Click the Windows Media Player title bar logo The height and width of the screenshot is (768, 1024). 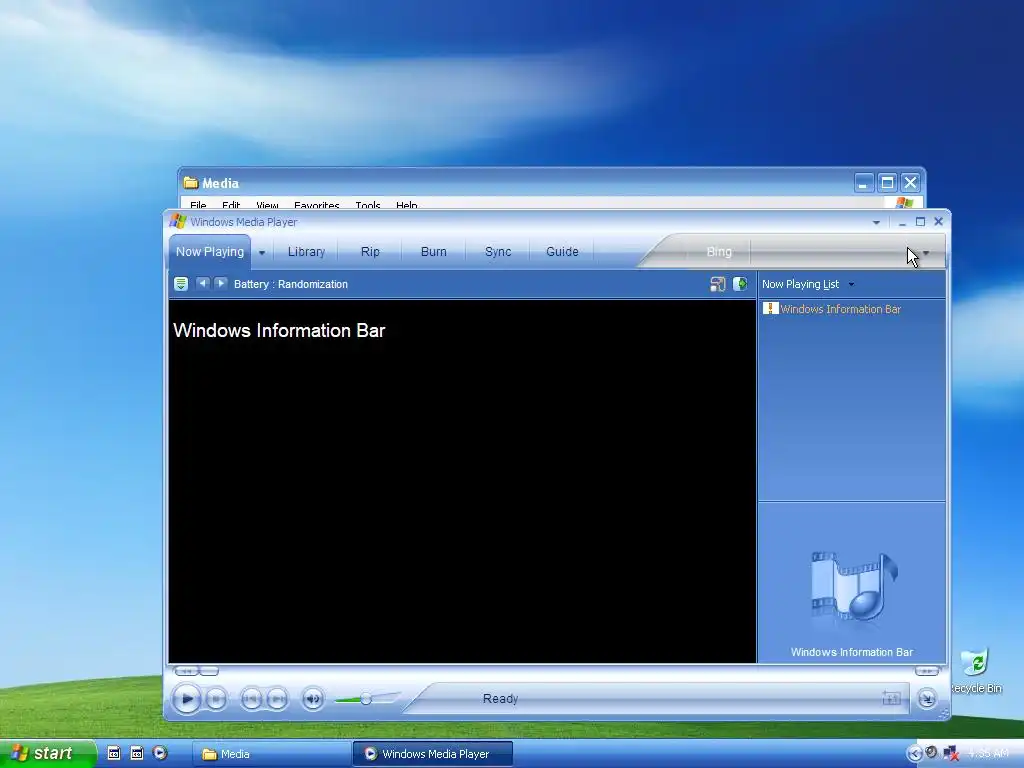click(178, 221)
